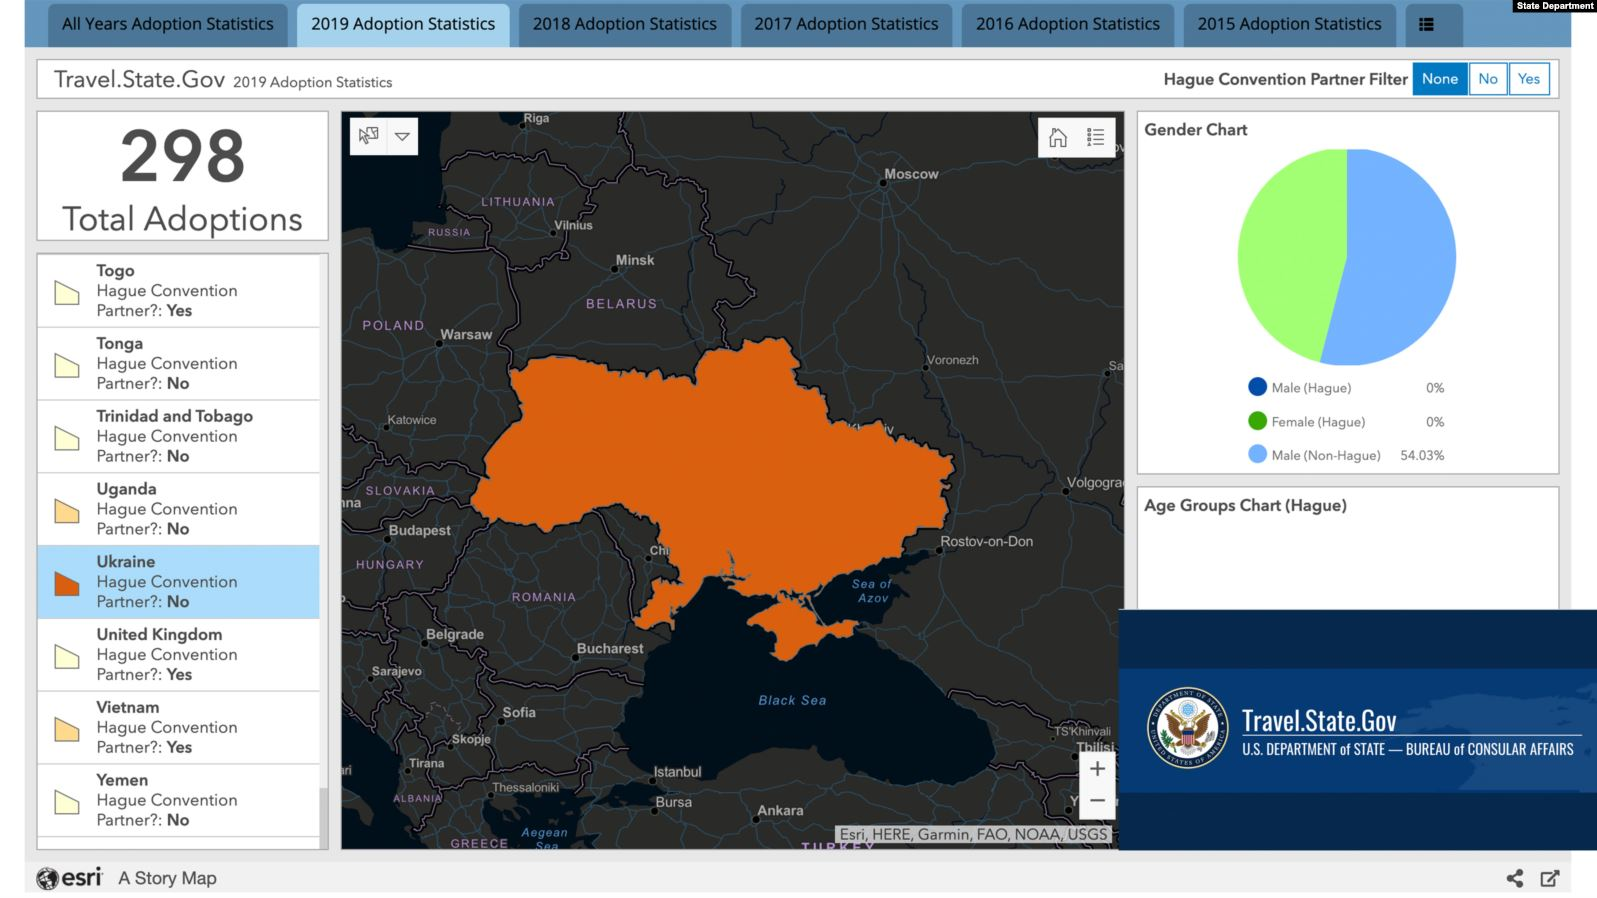Zoom out on the map
Viewport: 1597px width, 898px height.
[x=1097, y=800]
